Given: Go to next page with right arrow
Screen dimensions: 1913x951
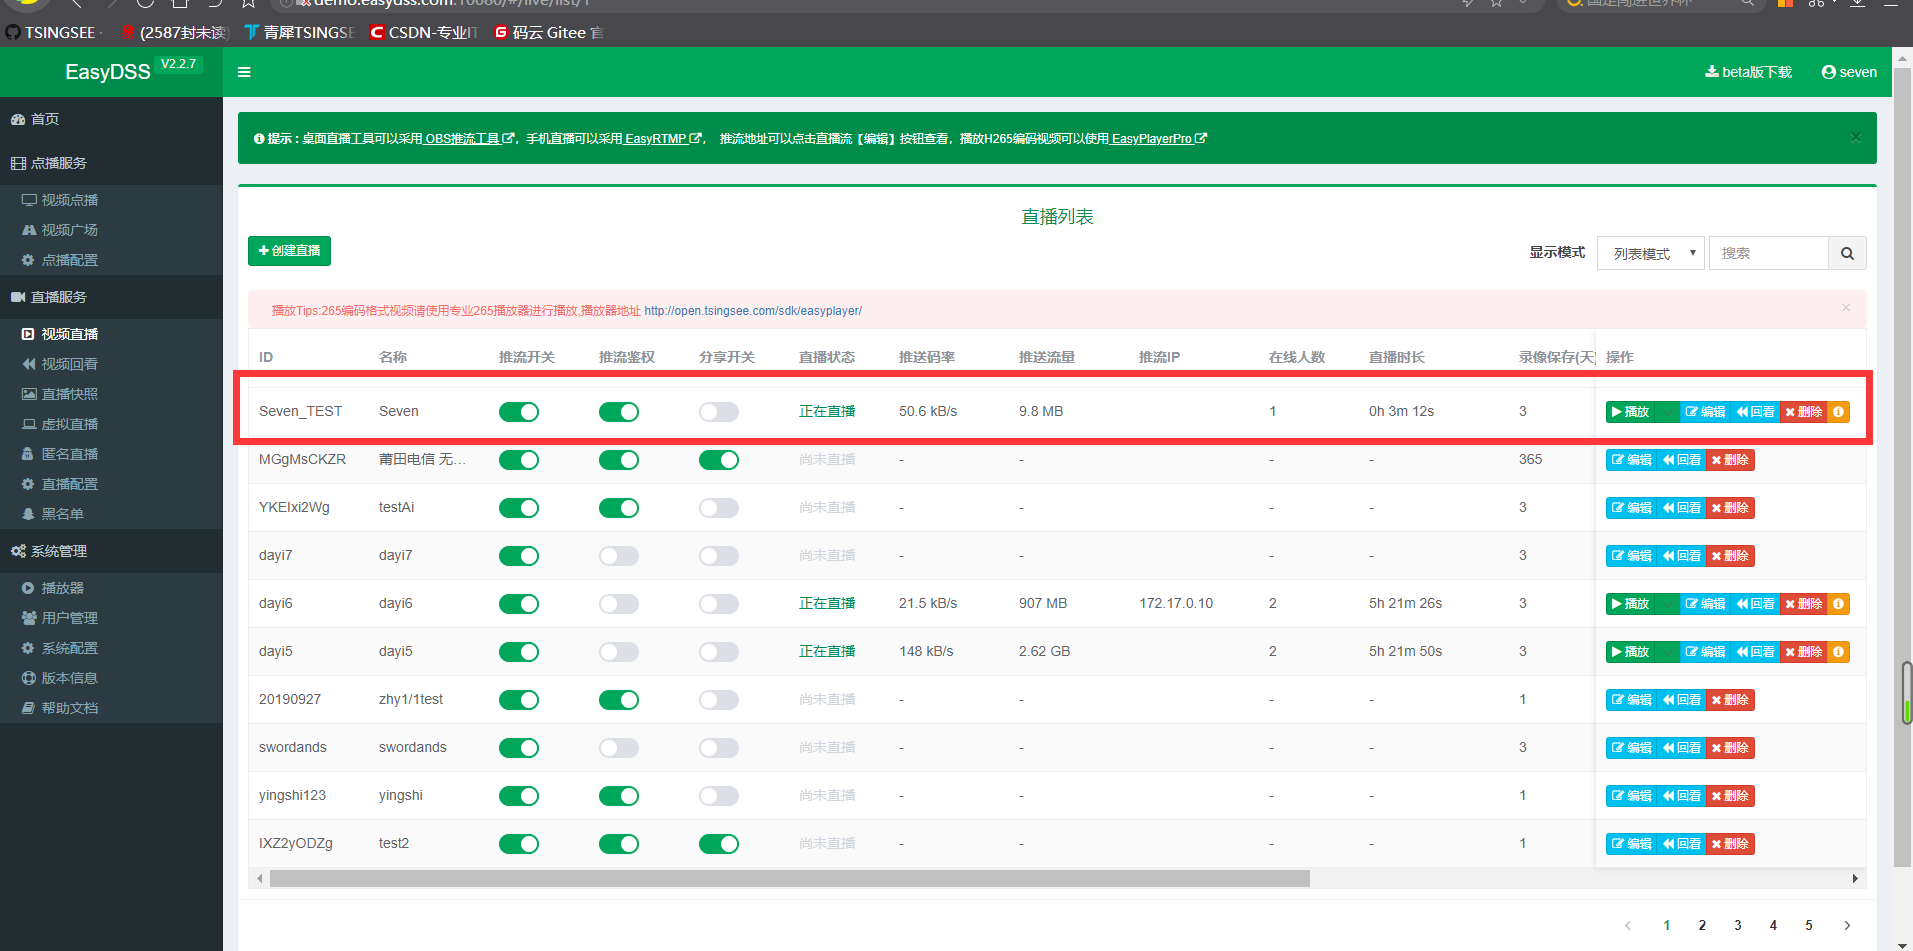Looking at the screenshot, I should click(1847, 925).
